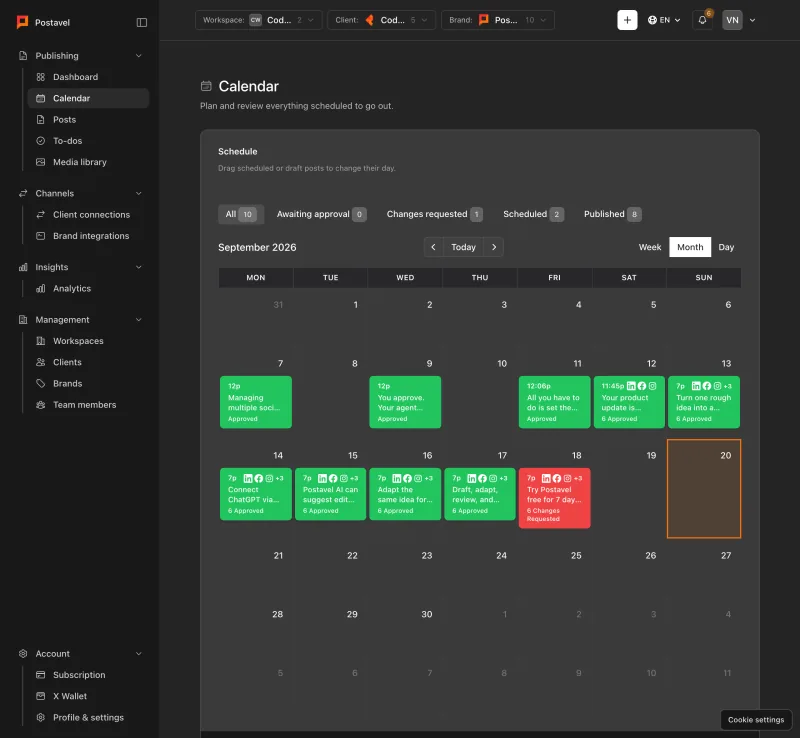This screenshot has height=738, width=800.
Task: Open Client connections page
Action: [88, 215]
